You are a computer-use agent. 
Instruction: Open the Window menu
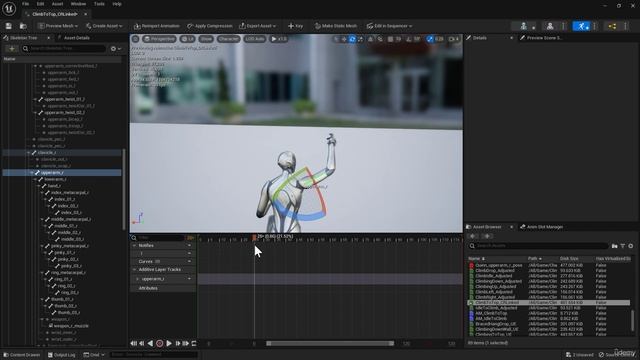[78, 4]
